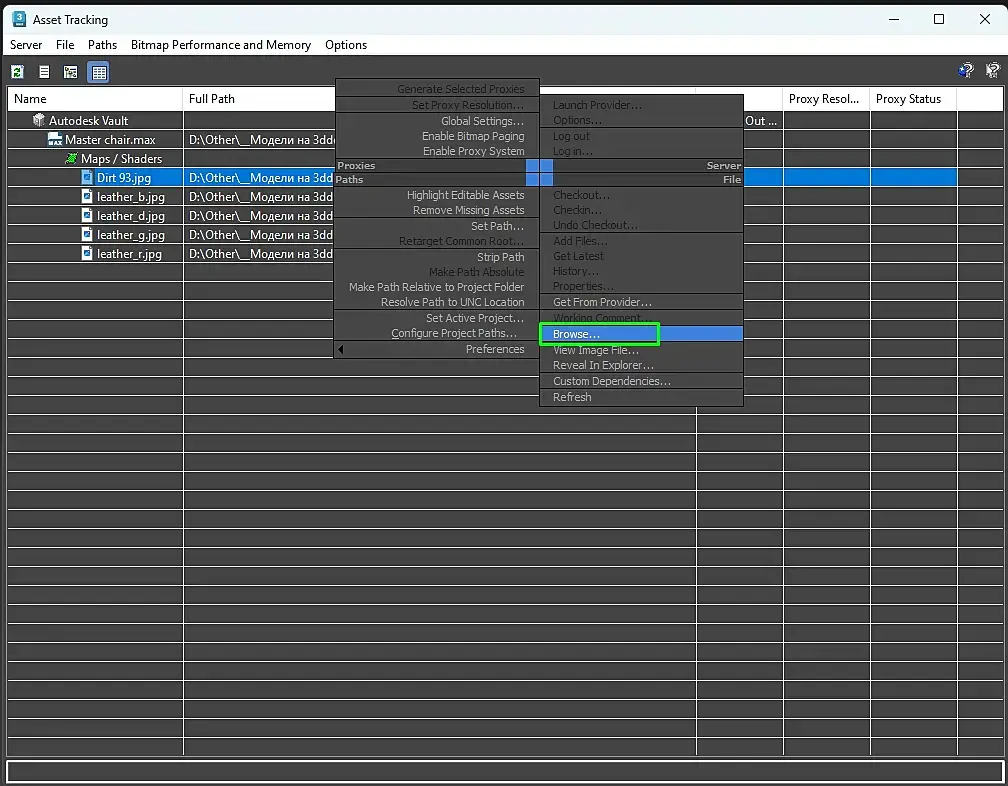
Task: Choose Remove Missing Assets menu entry
Action: coord(436,210)
